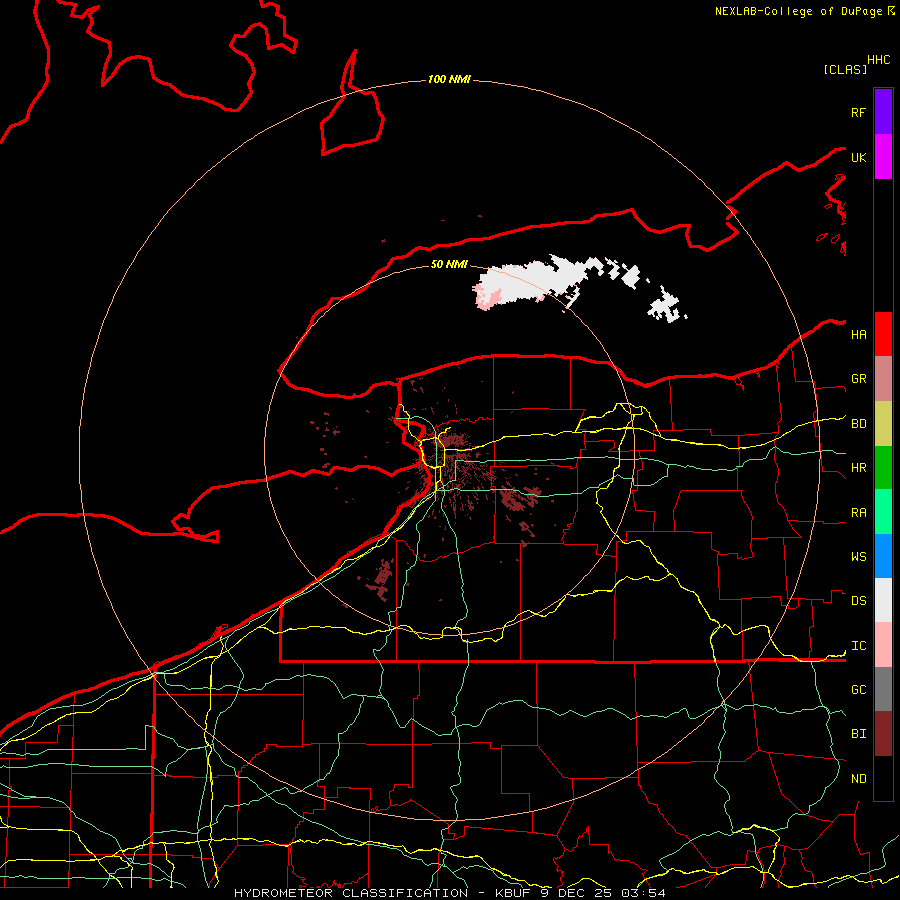Select the IC pink legend swatch
Image resolution: width=900 pixels, height=900 pixels.
(883, 645)
